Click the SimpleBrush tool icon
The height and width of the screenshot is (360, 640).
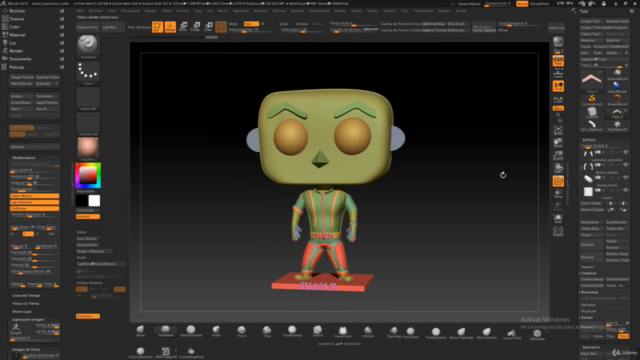pyautogui.click(x=592, y=100)
